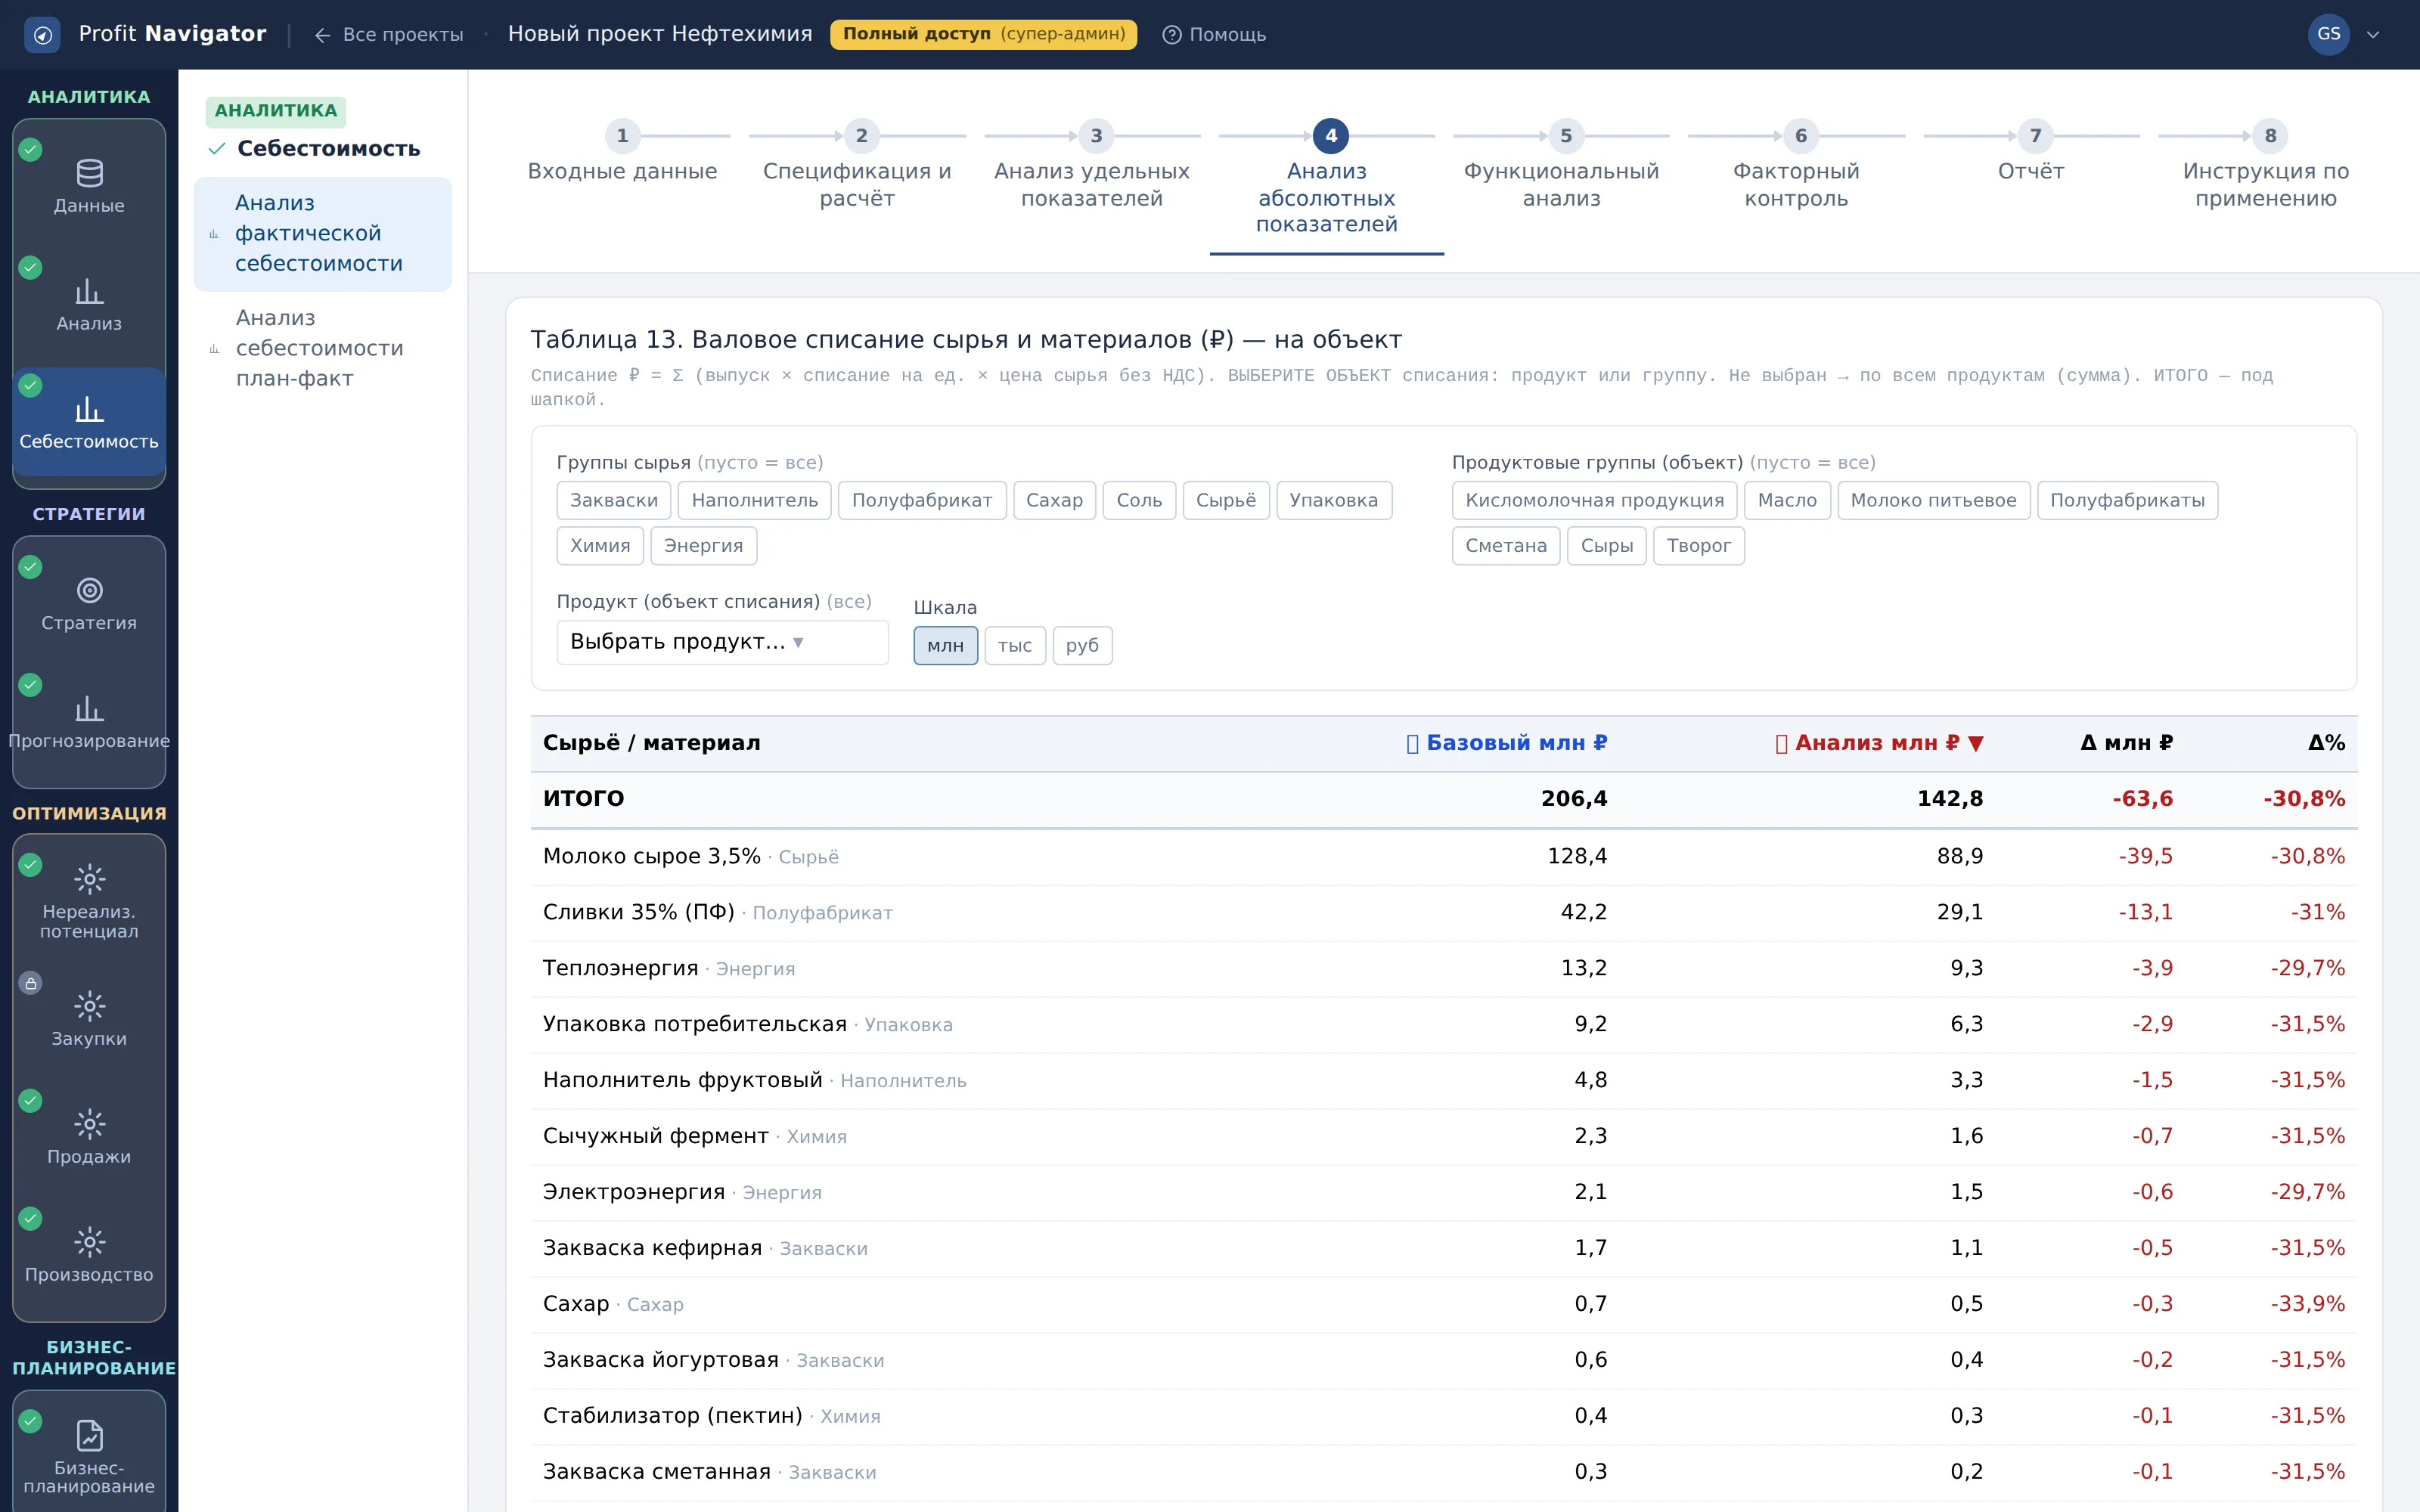Click the Полный доступ супер-админ badge

tap(983, 34)
